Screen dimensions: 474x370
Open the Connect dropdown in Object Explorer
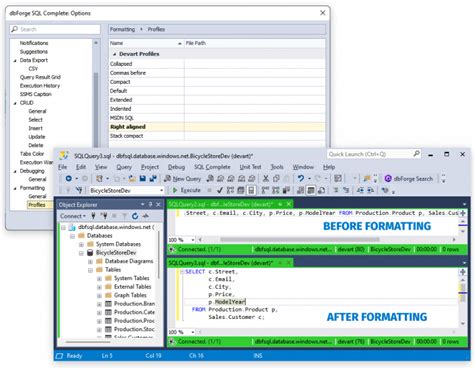[x=73, y=216]
